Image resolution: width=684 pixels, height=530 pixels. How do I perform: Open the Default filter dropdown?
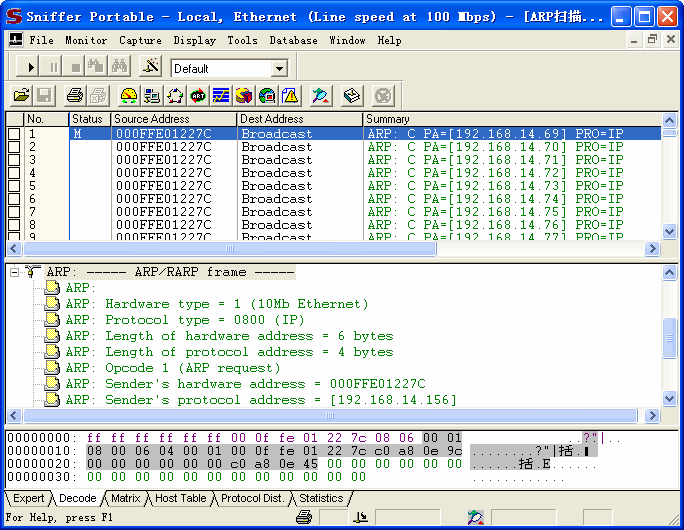pyautogui.click(x=279, y=68)
